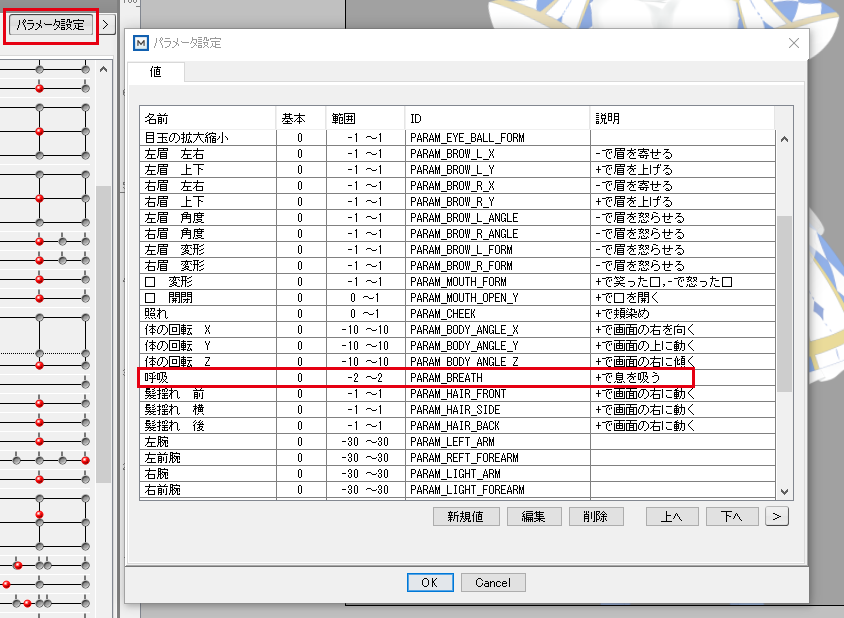Screen dimensions: 844x618
Task: Select the 口 開閉 row
Action: coord(458,298)
